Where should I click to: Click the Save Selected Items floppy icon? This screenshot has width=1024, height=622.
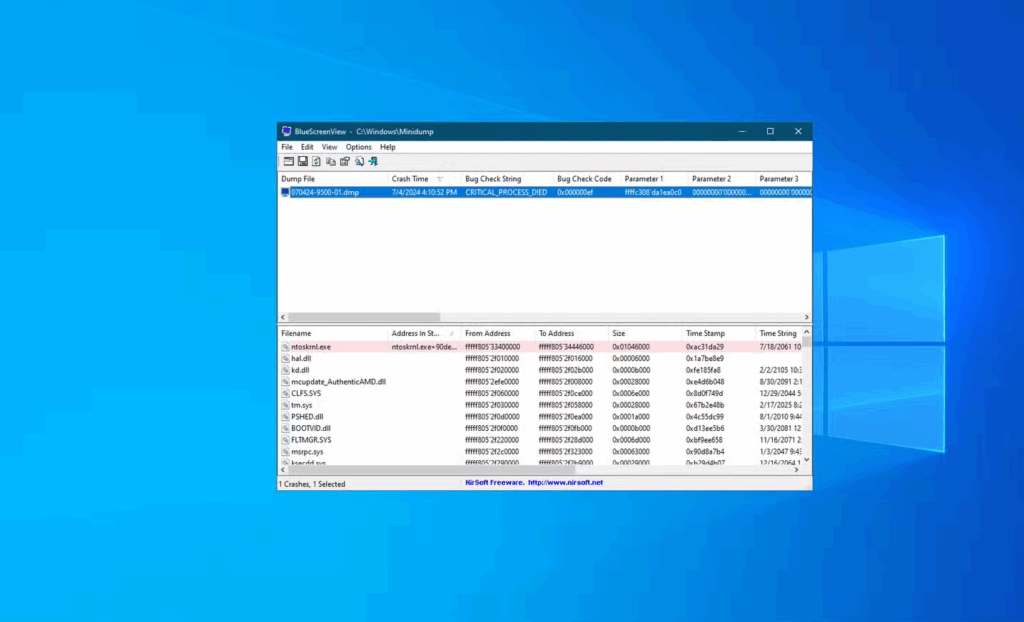pyautogui.click(x=302, y=161)
